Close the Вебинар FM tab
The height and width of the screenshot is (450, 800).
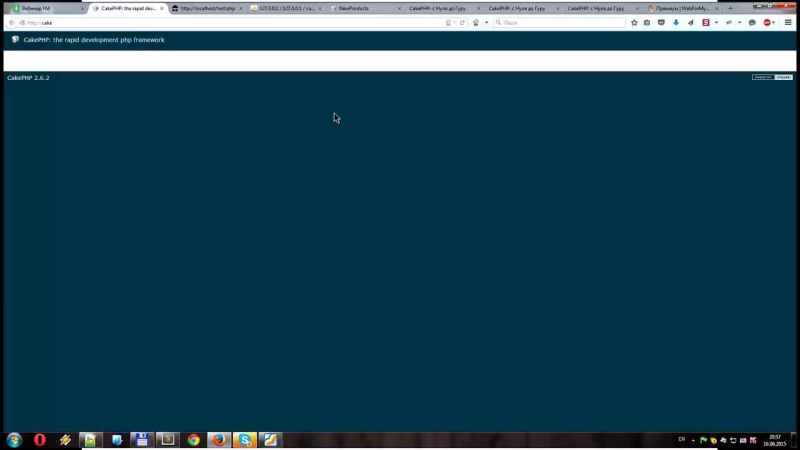tap(82, 9)
